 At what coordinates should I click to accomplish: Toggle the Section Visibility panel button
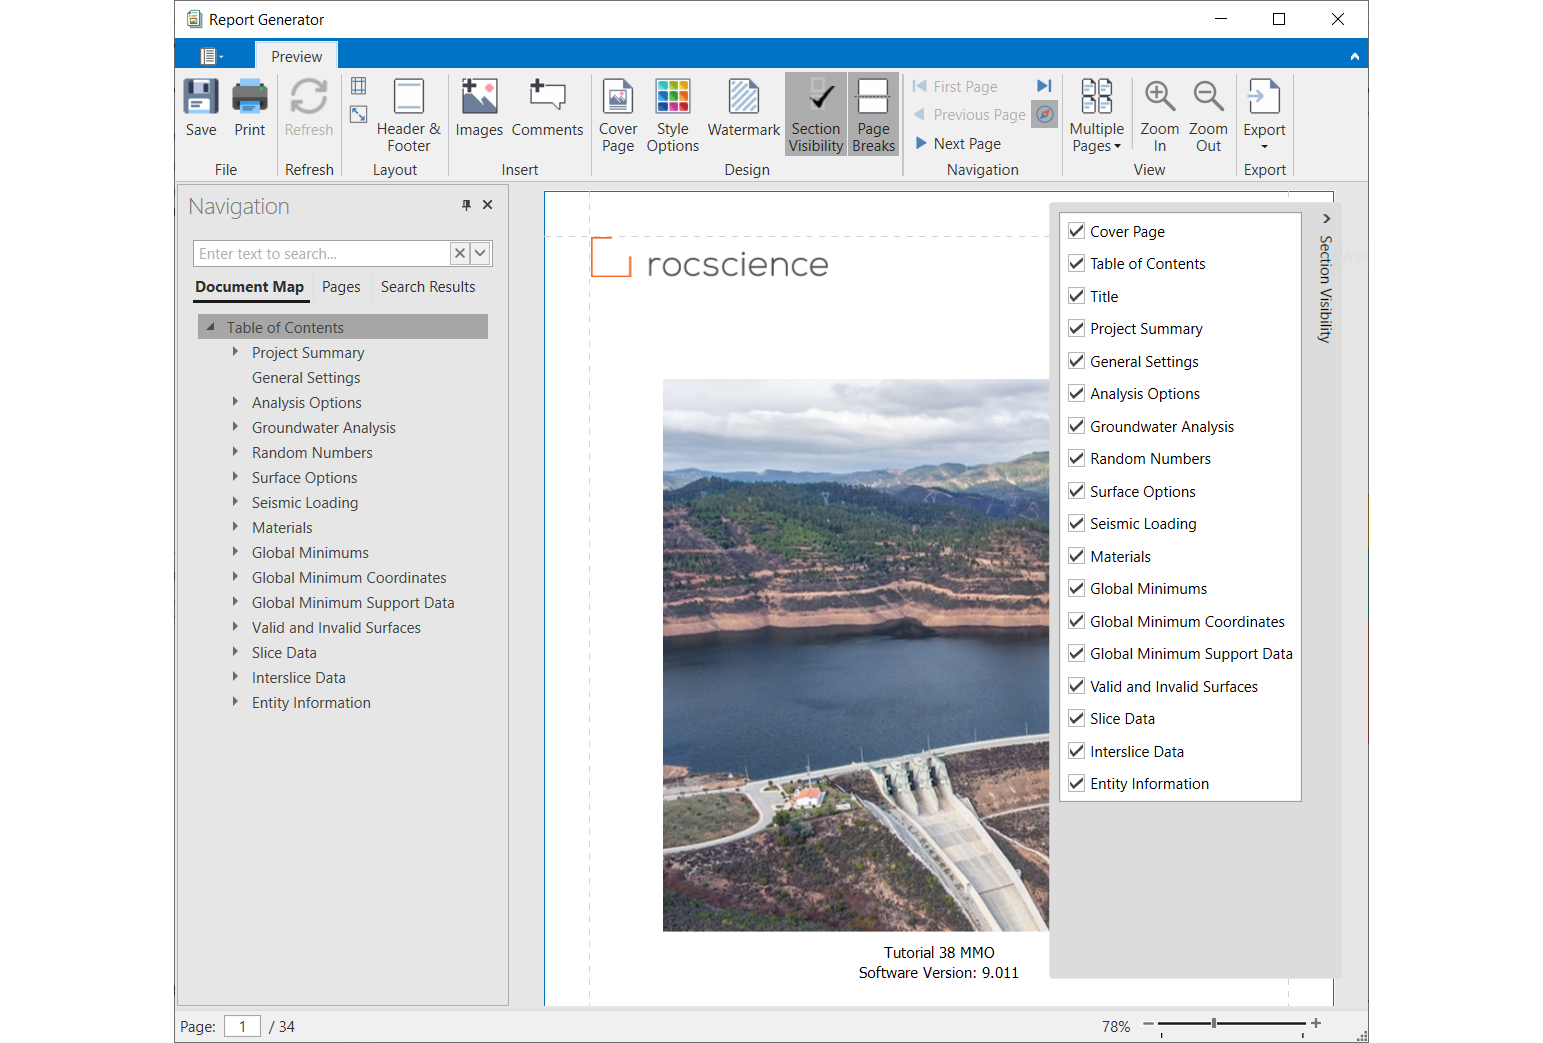click(816, 115)
